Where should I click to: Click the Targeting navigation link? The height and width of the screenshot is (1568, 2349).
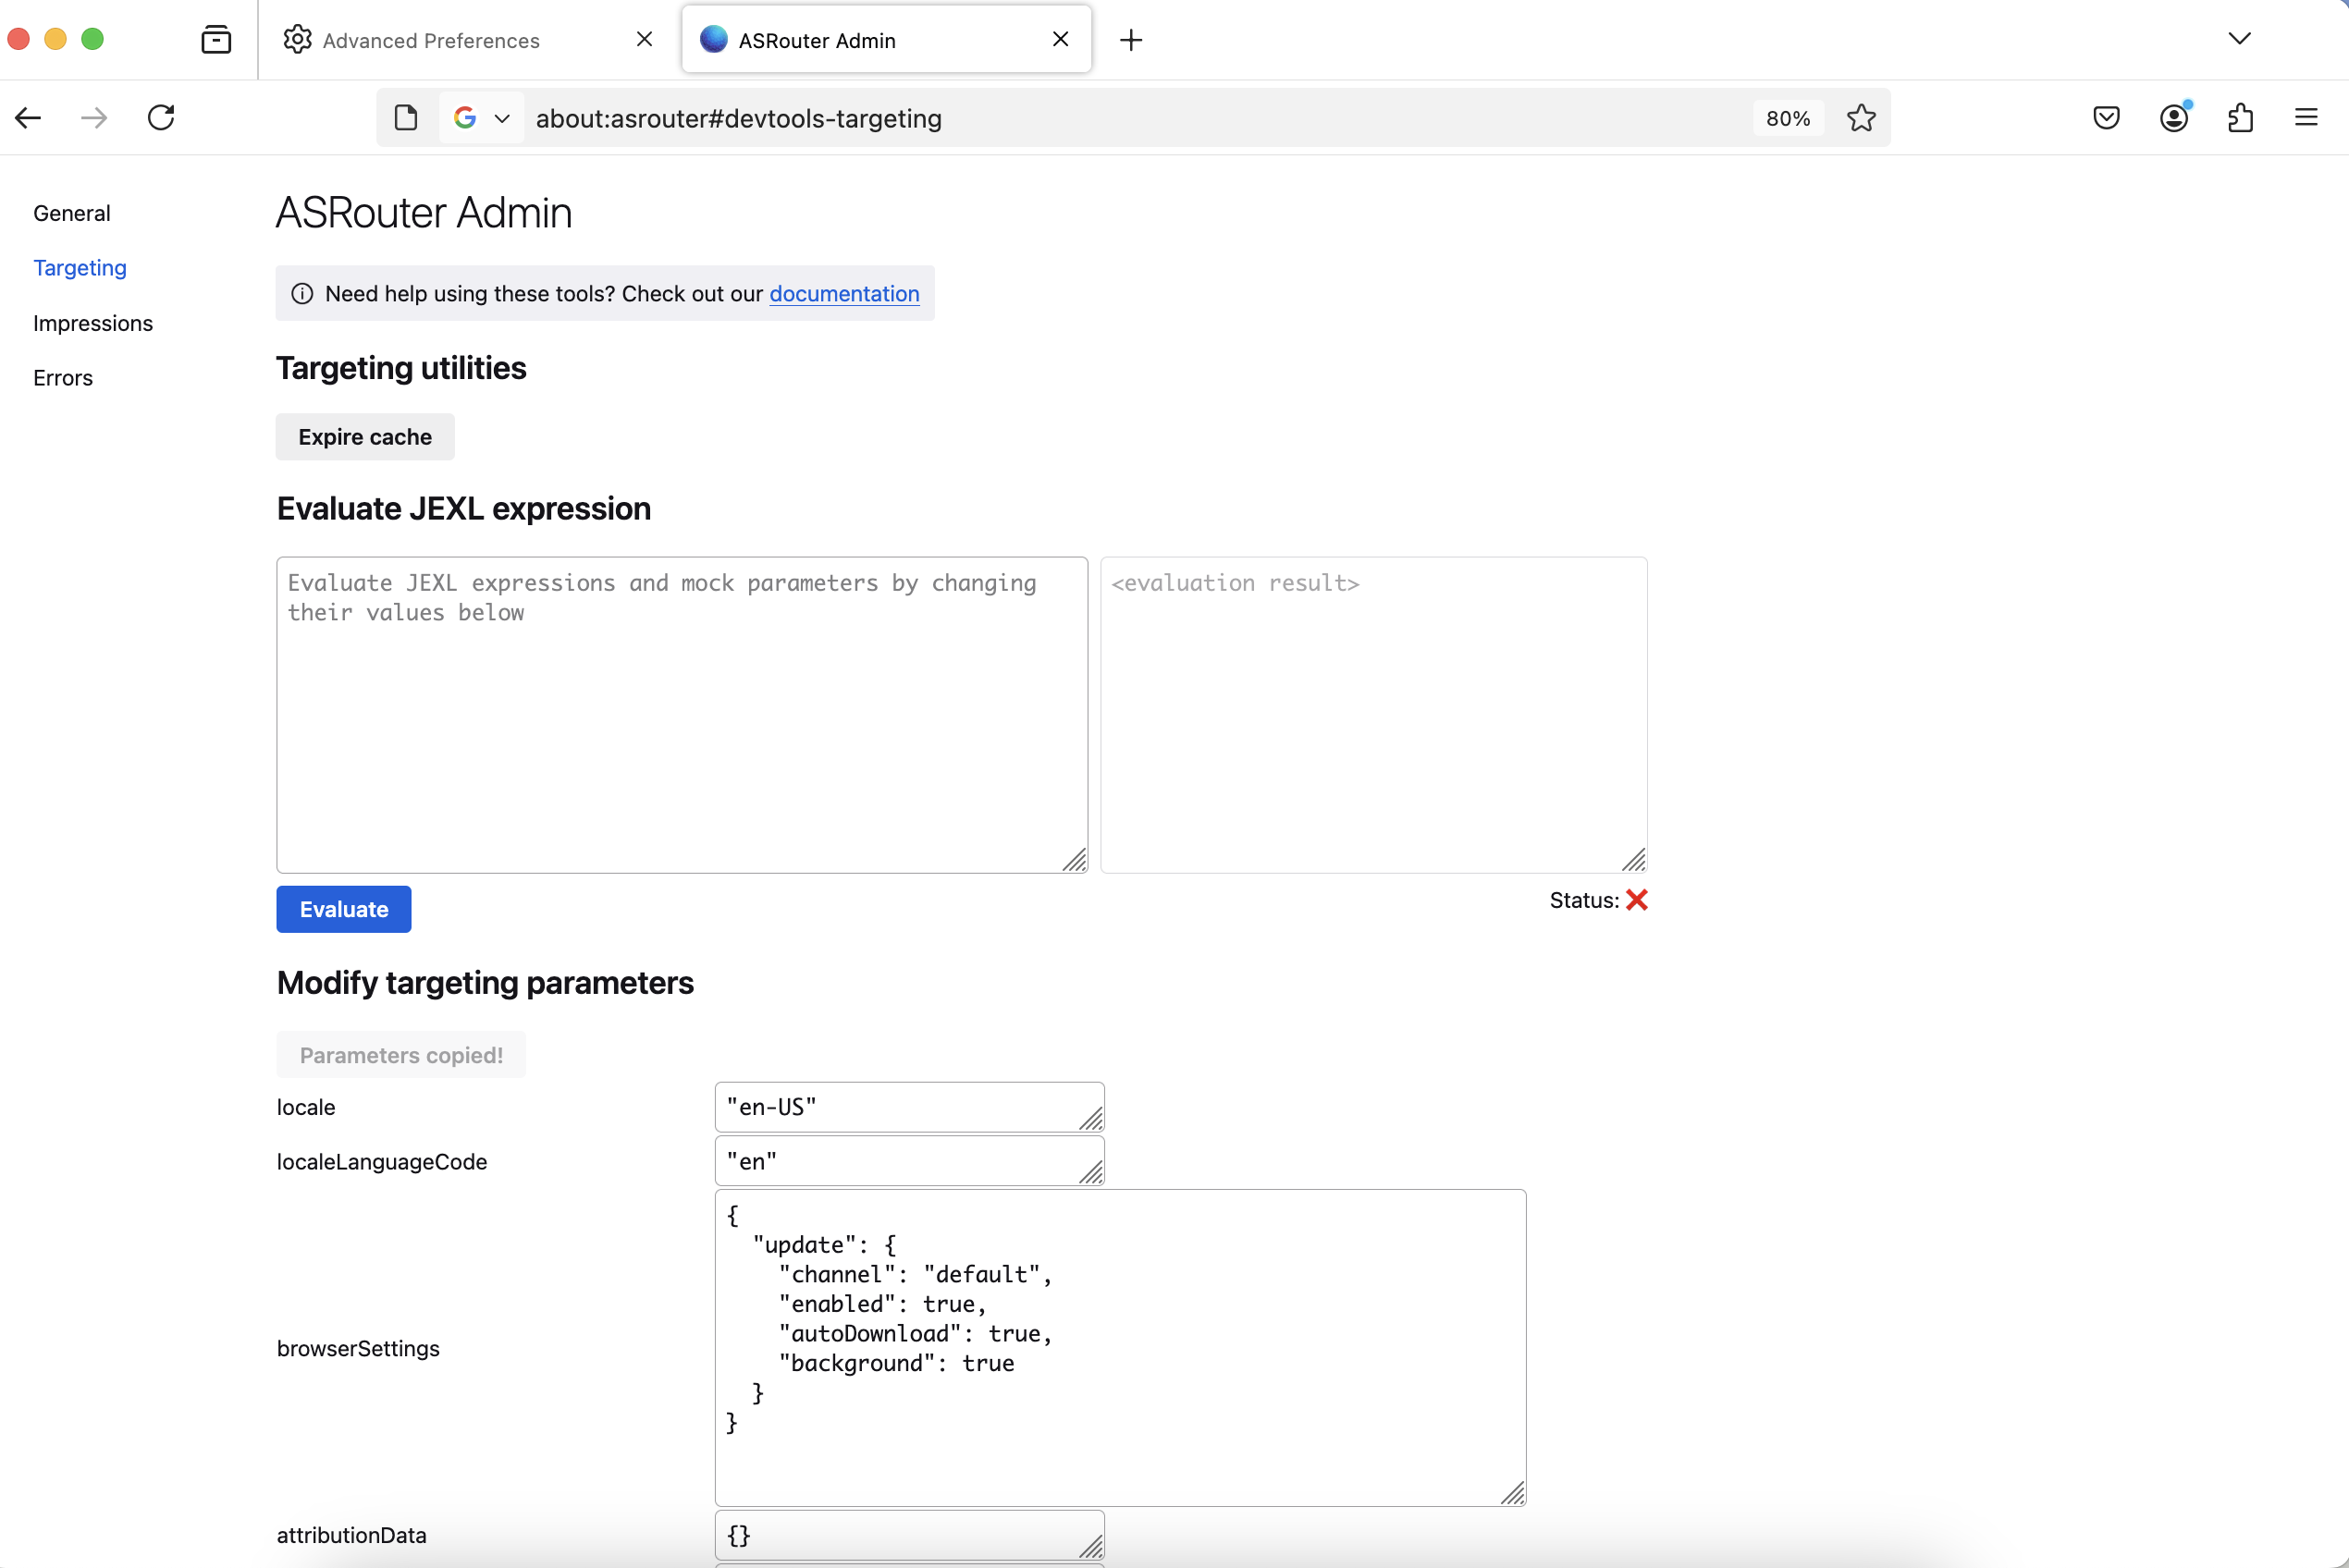tap(80, 266)
